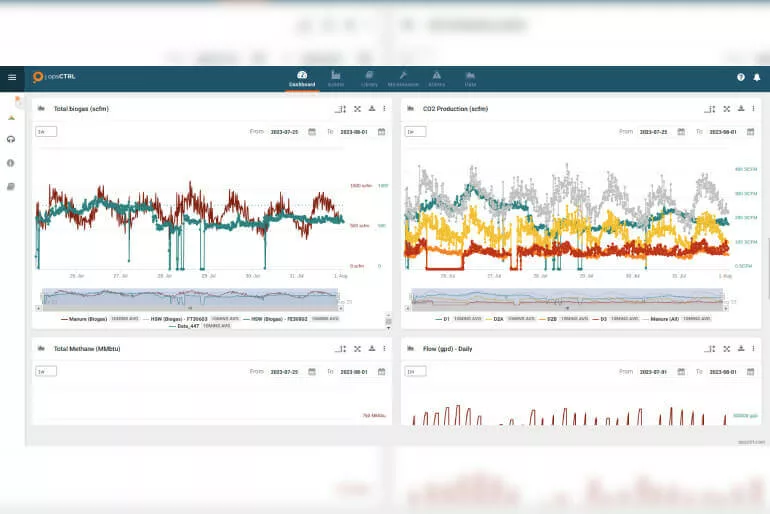
Task: Go to the warning-triangle Alerts tab
Action: pos(437,79)
